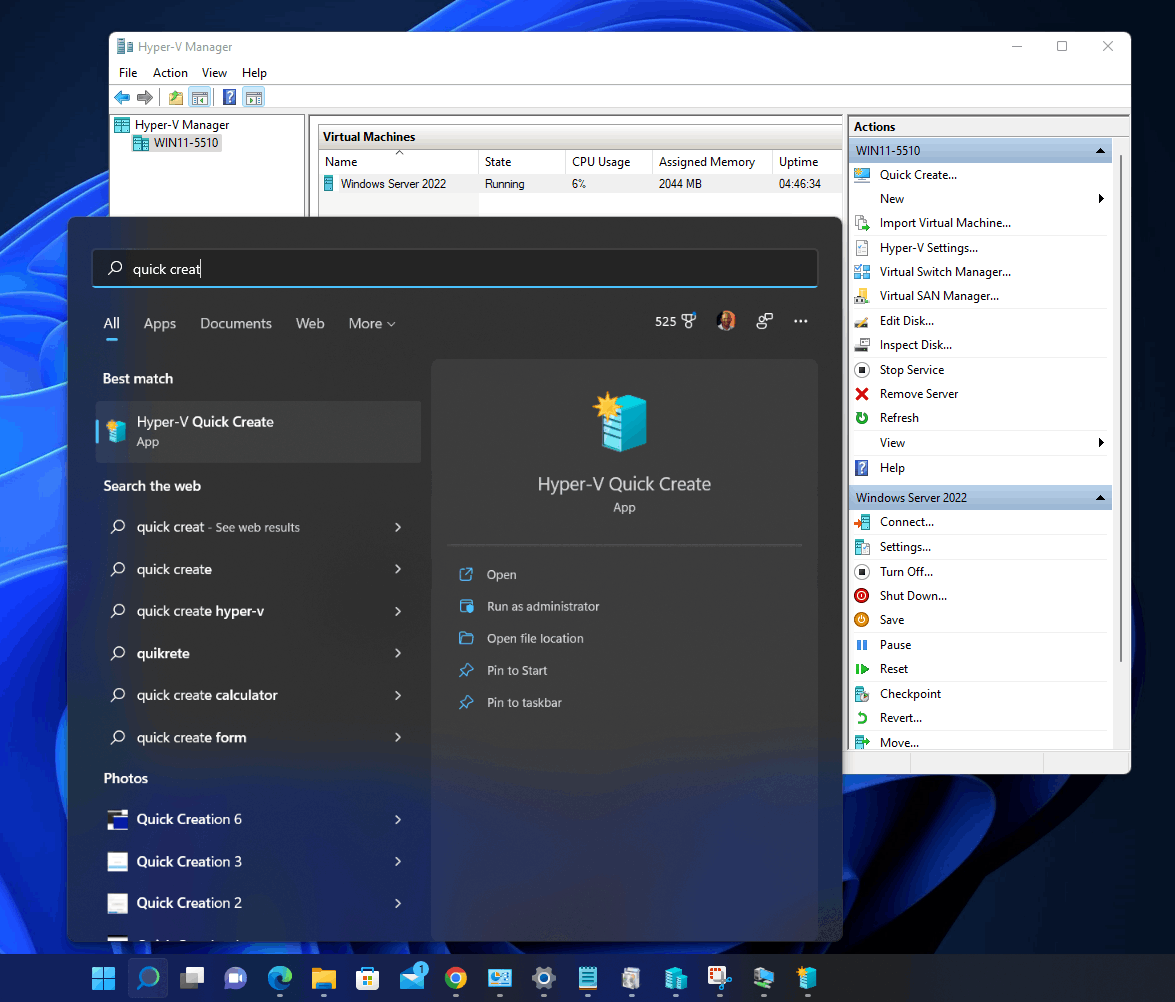The image size is (1175, 1002).
Task: Open the More dropdown in search filters
Action: pyautogui.click(x=372, y=323)
